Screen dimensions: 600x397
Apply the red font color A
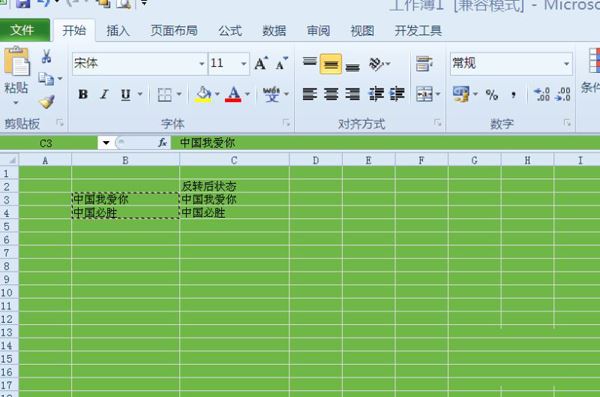(x=233, y=94)
